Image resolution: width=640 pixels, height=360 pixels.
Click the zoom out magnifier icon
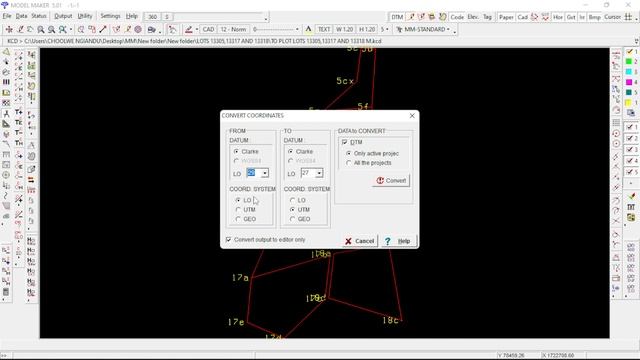51,29
